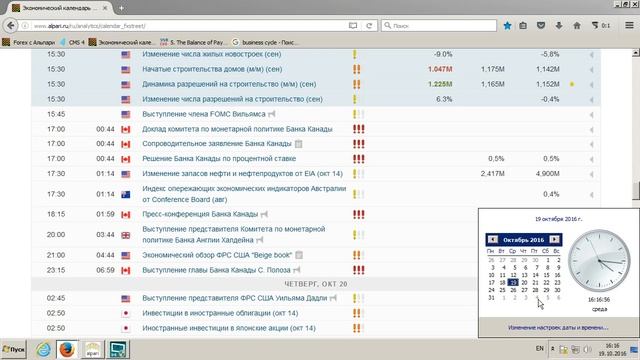Open Выступление главы Банка Канады С. Полоза

[216, 270]
